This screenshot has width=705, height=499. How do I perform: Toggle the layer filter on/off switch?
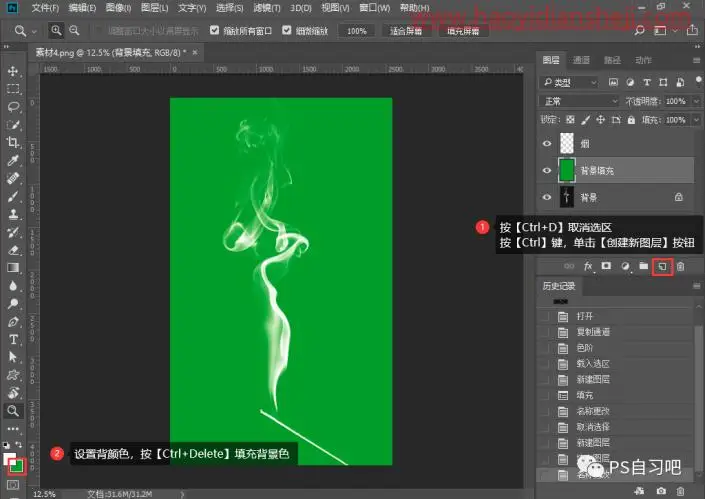pyautogui.click(x=698, y=80)
